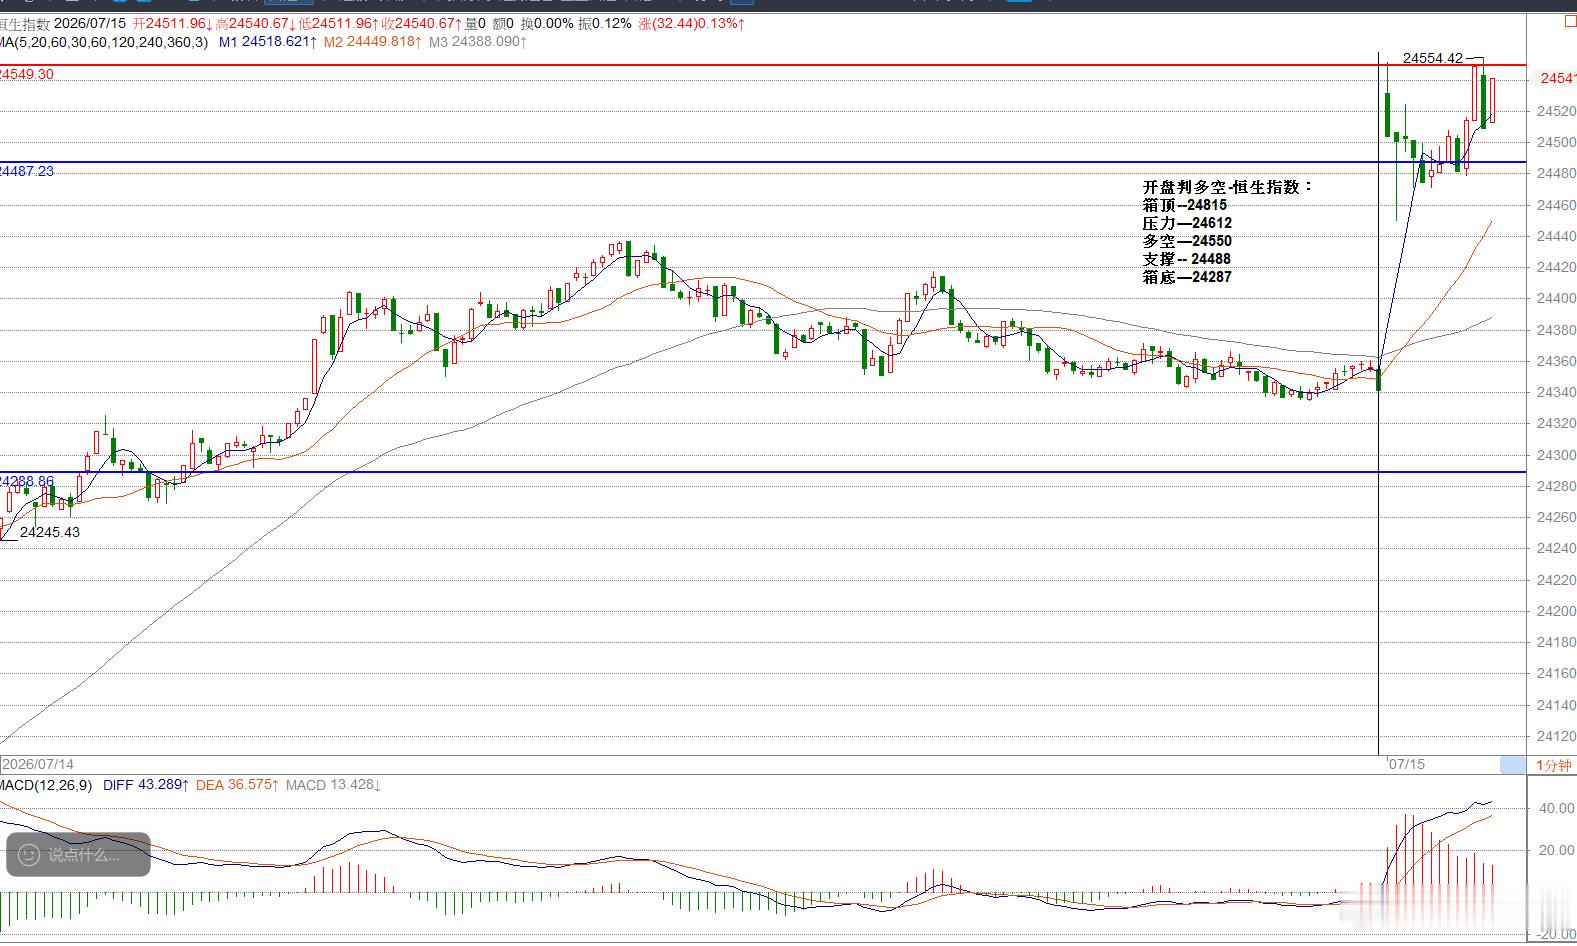Click the blue scrollbar thumb on time axis
The width and height of the screenshot is (1577, 946).
1513,765
